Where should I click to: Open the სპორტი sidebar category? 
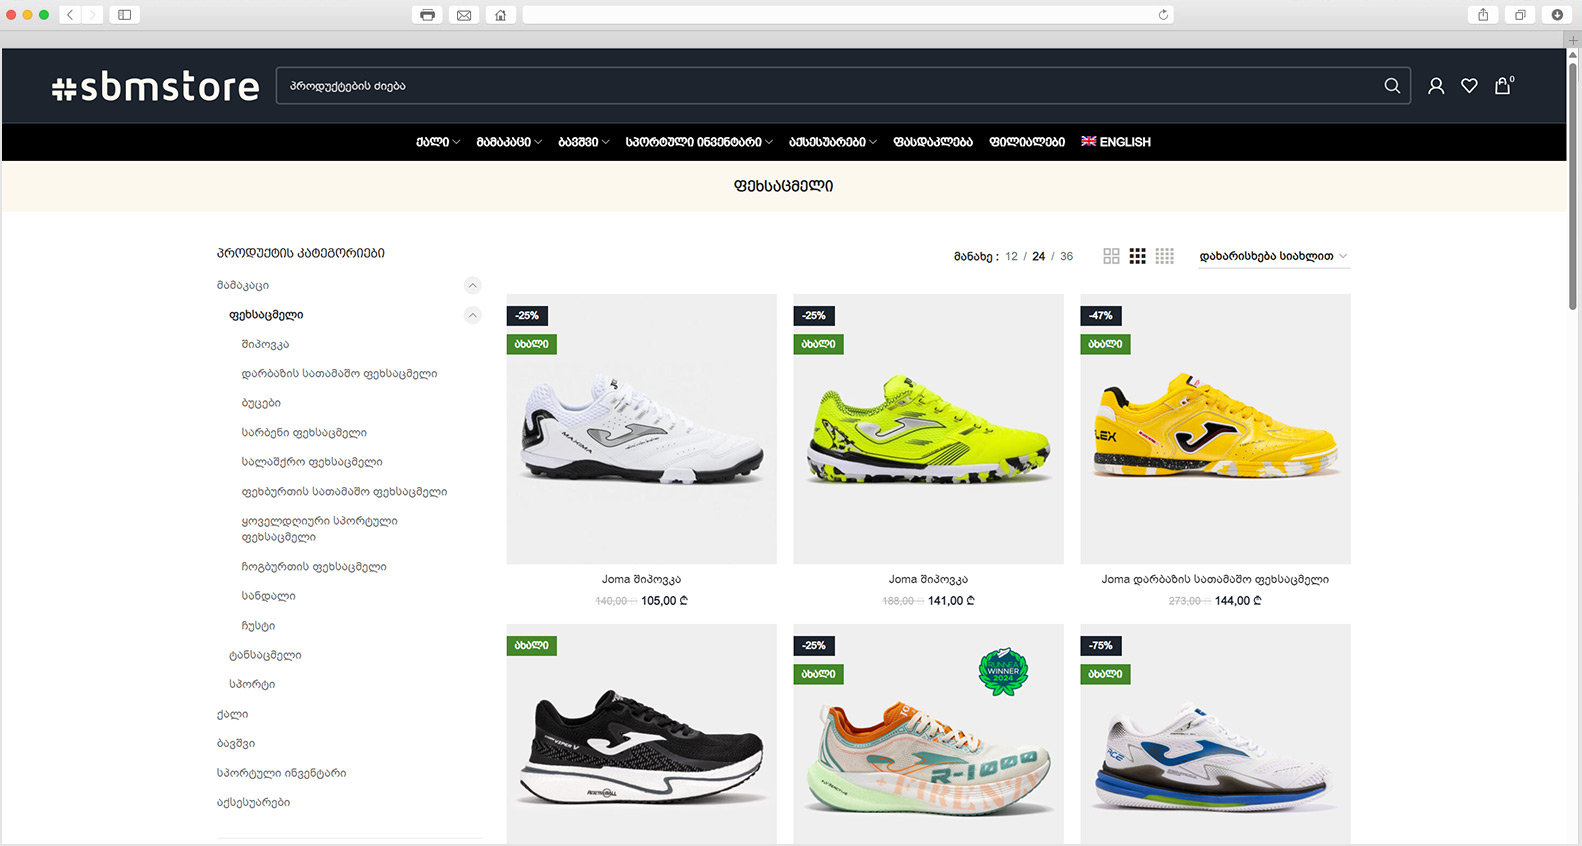point(252,685)
